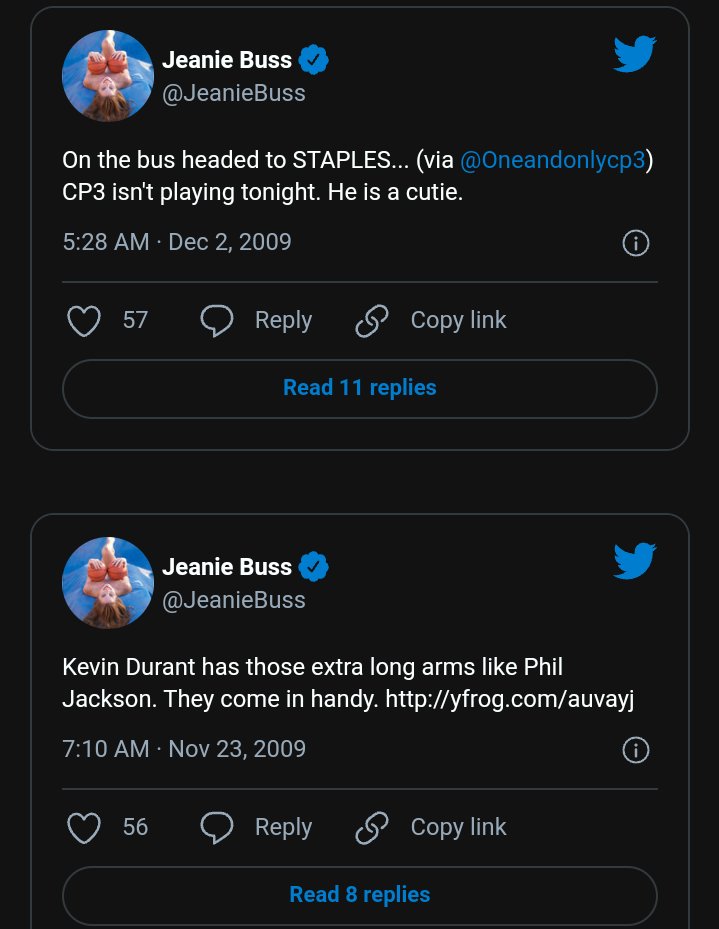
Task: Click Jeanie Buss display name on second tweet
Action: [227, 567]
